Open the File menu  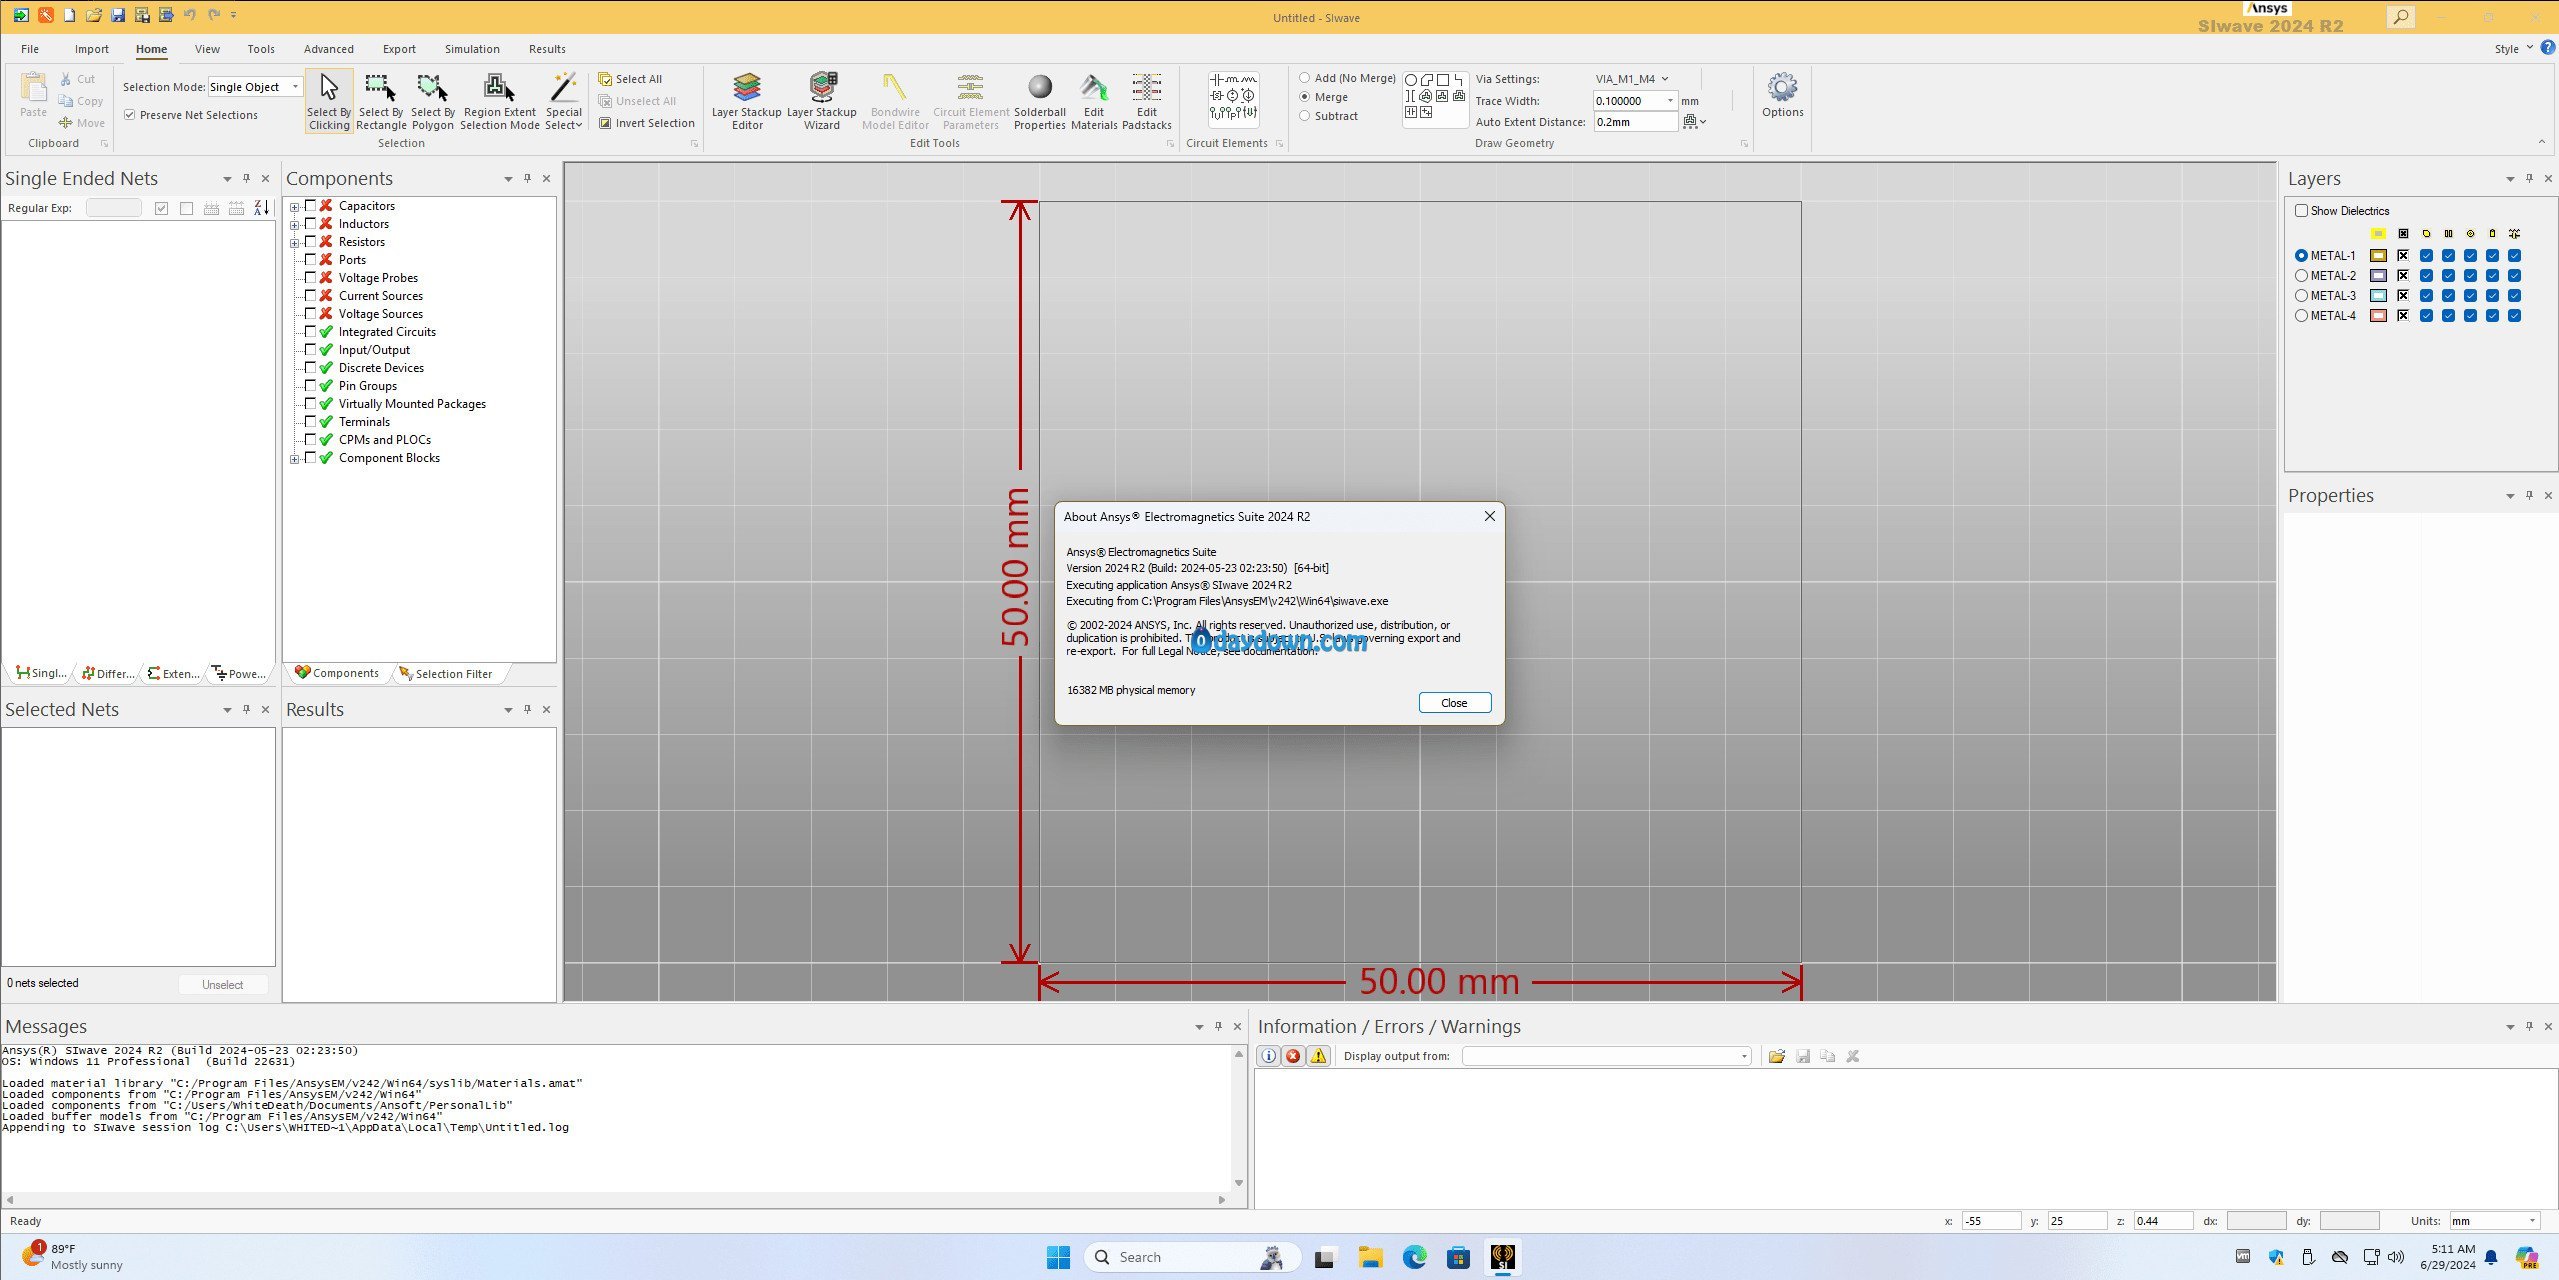[30, 49]
